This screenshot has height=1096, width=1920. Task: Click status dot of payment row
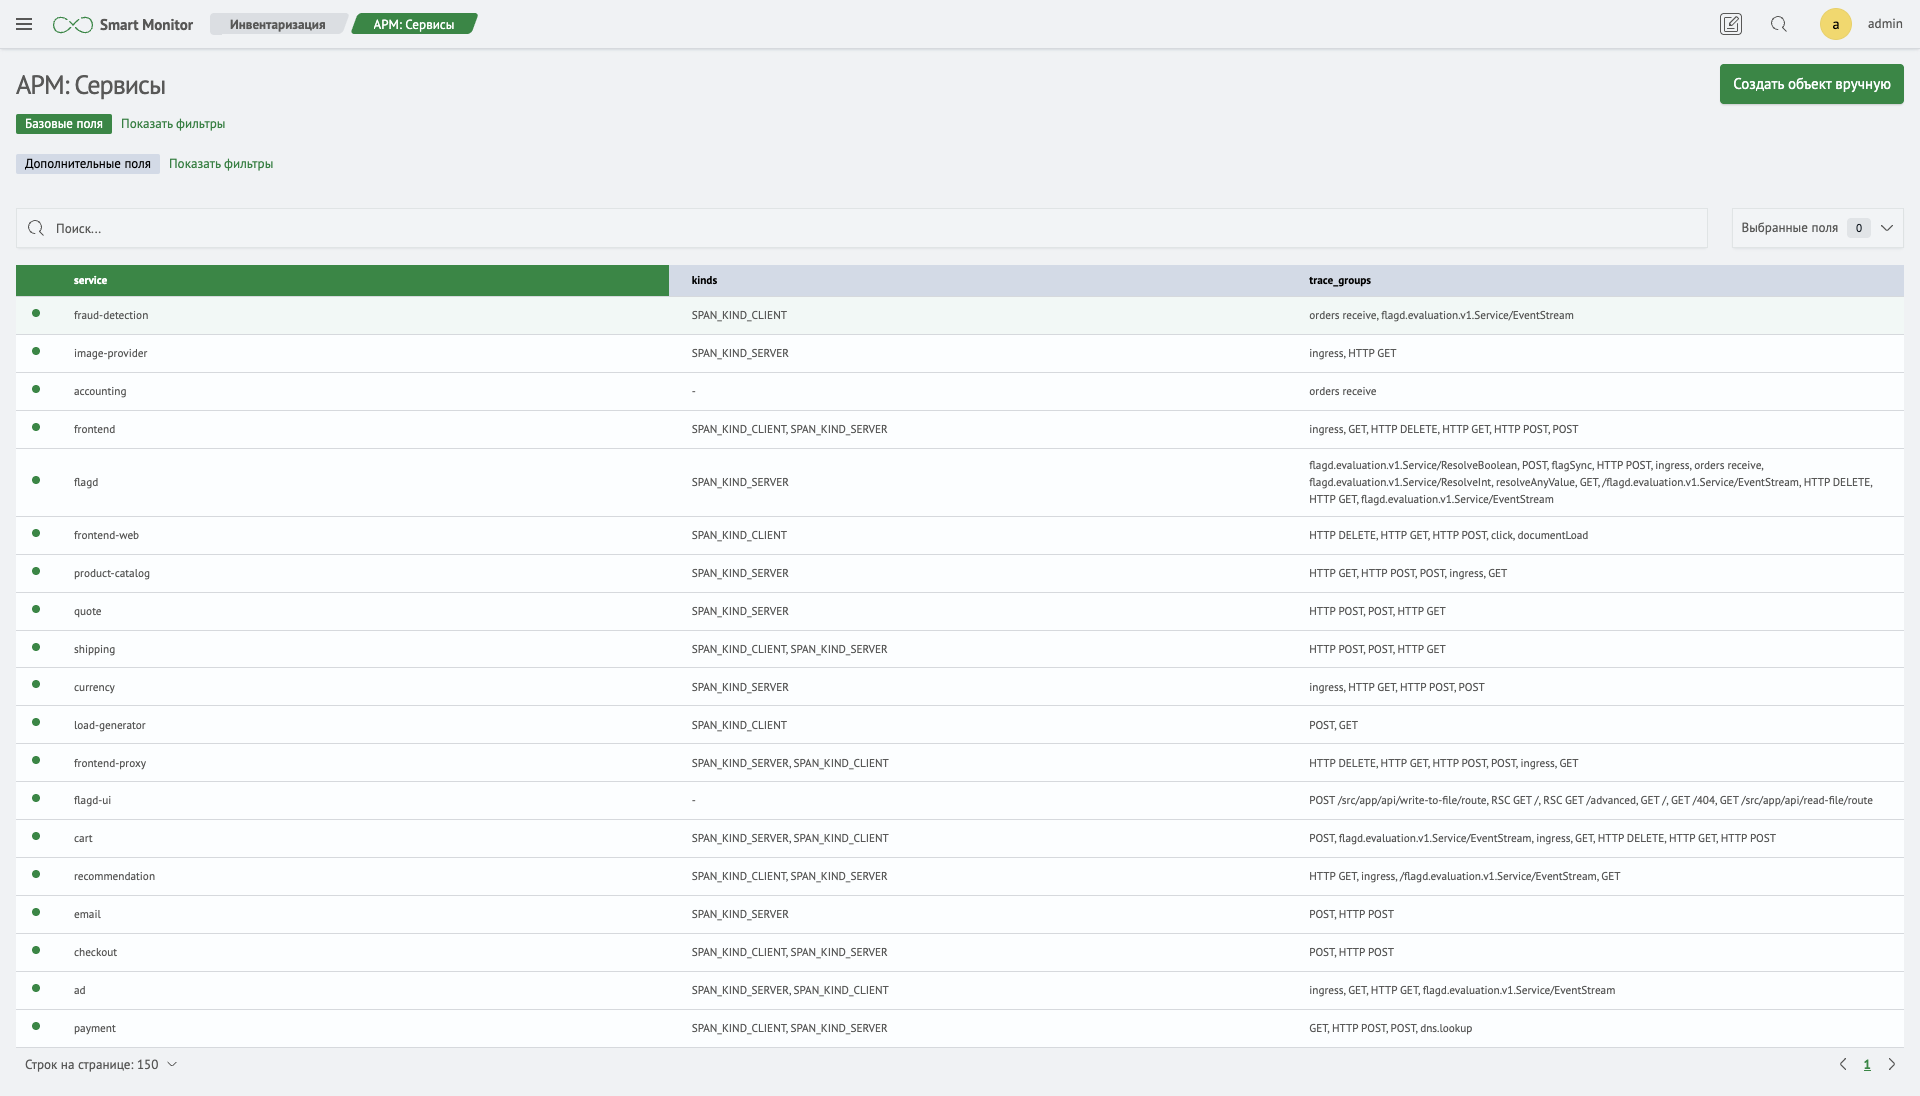[x=36, y=1026]
